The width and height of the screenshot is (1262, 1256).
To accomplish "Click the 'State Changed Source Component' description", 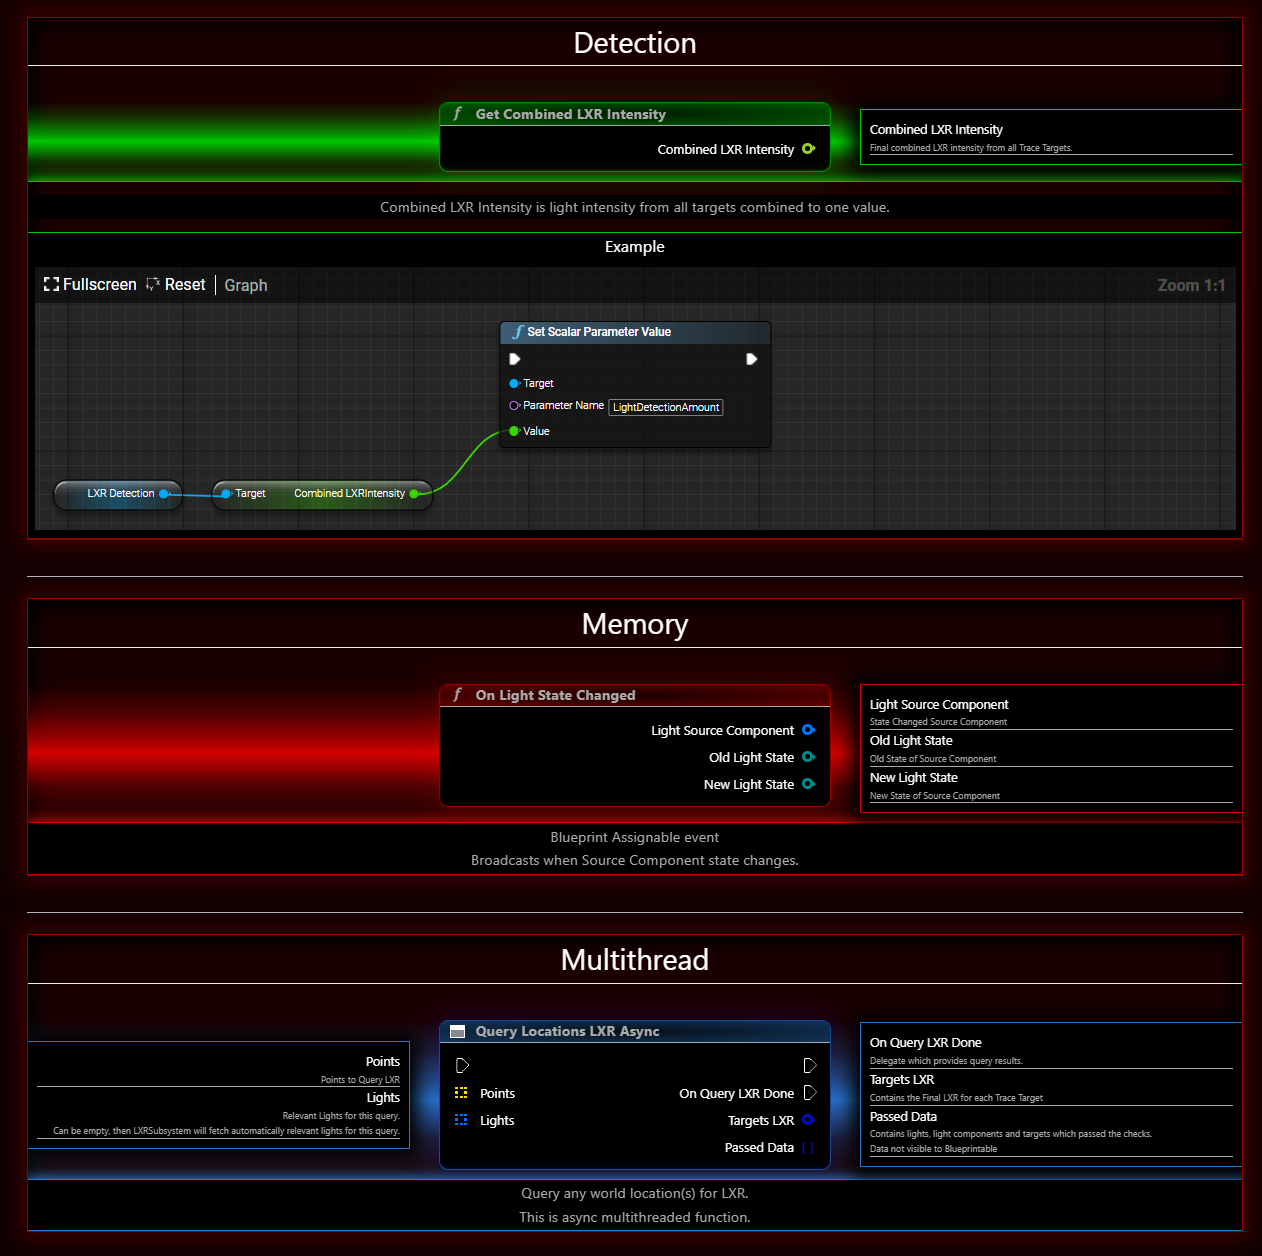I will point(938,722).
